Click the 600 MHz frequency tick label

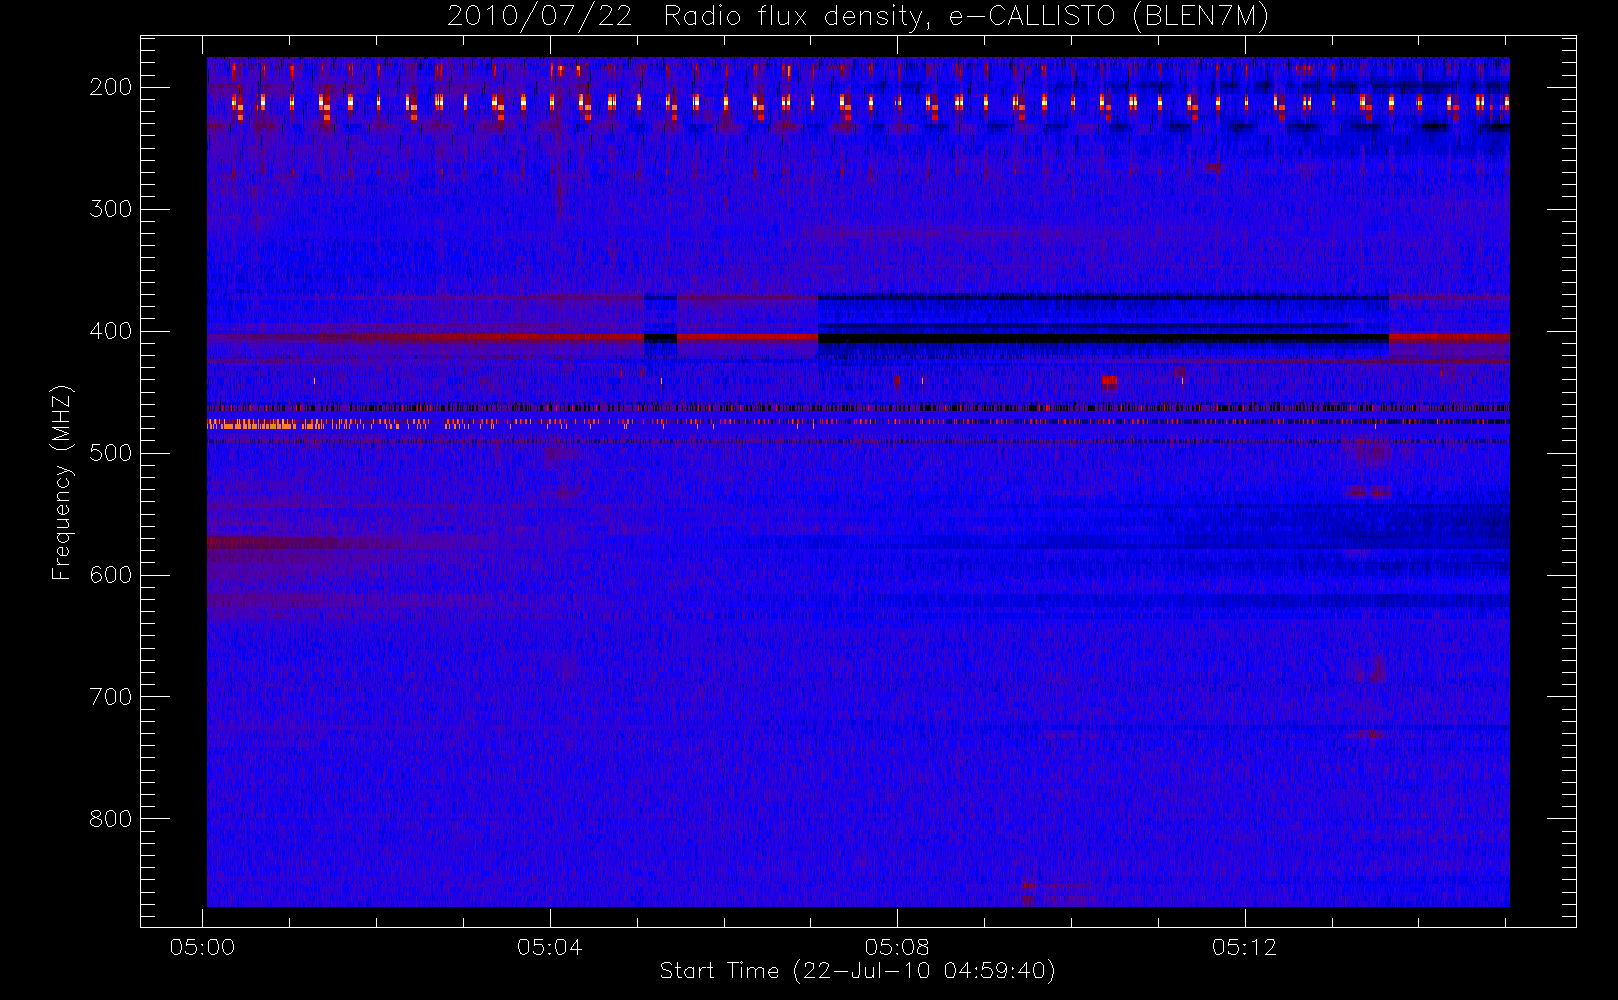pyautogui.click(x=111, y=575)
